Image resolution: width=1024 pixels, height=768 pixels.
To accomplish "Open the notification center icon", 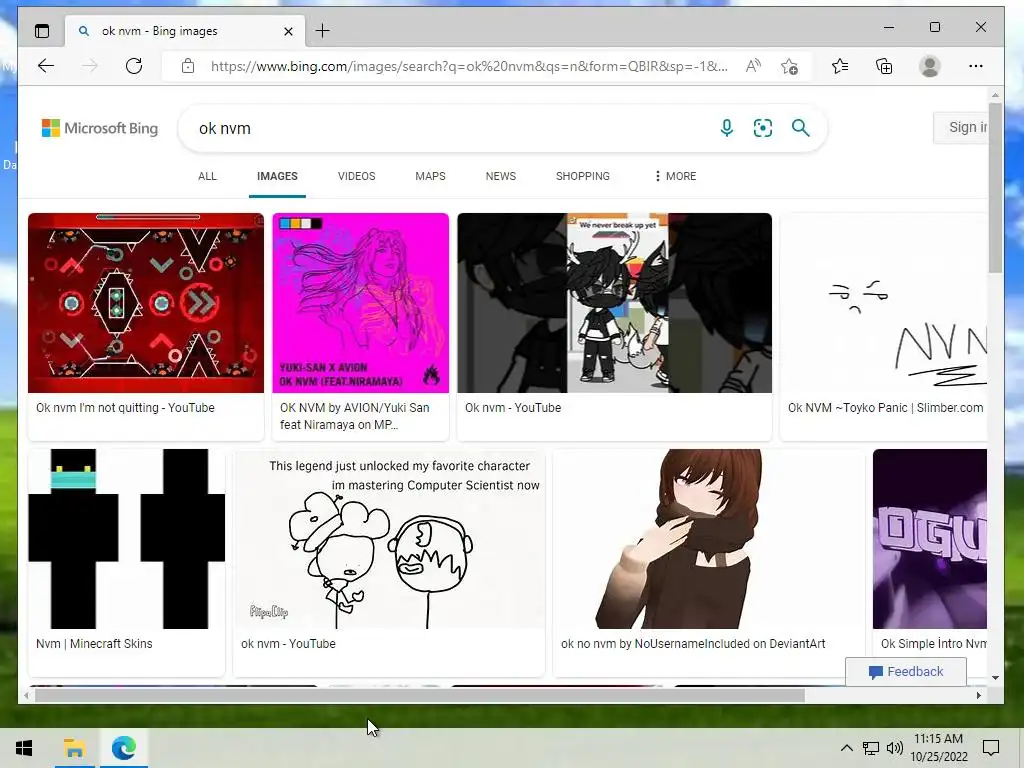I will coord(991,748).
